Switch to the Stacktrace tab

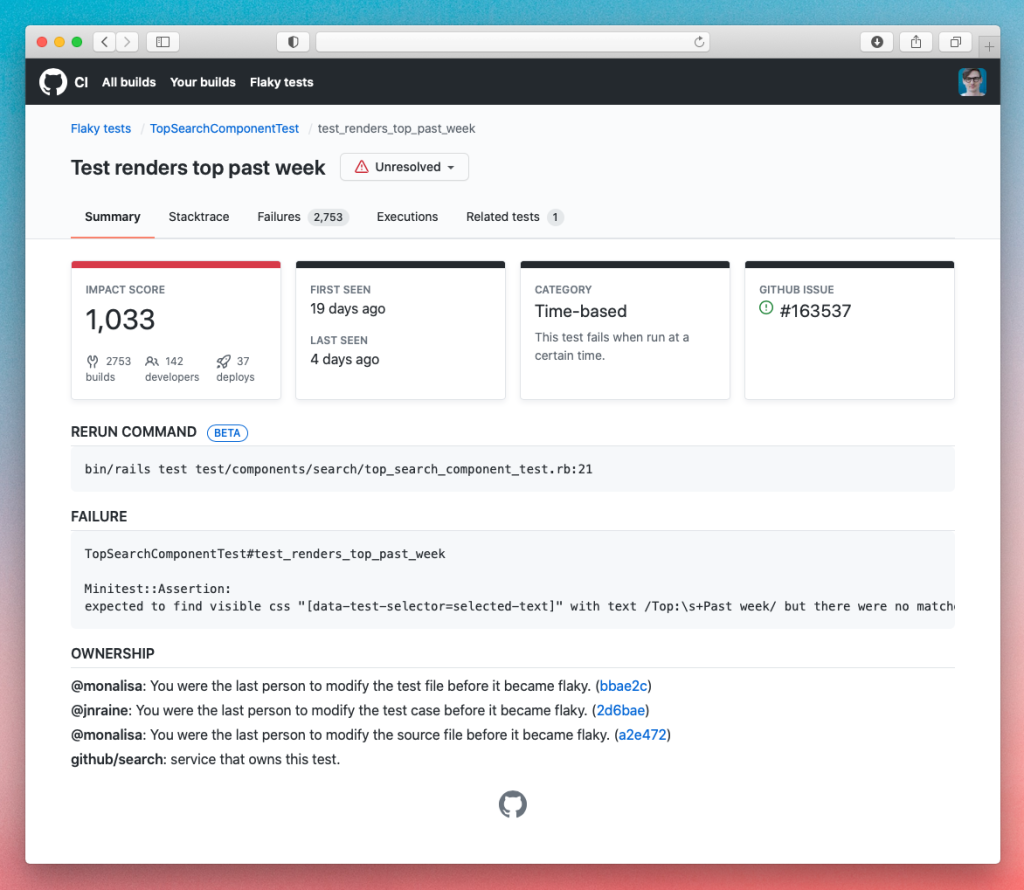(x=199, y=217)
